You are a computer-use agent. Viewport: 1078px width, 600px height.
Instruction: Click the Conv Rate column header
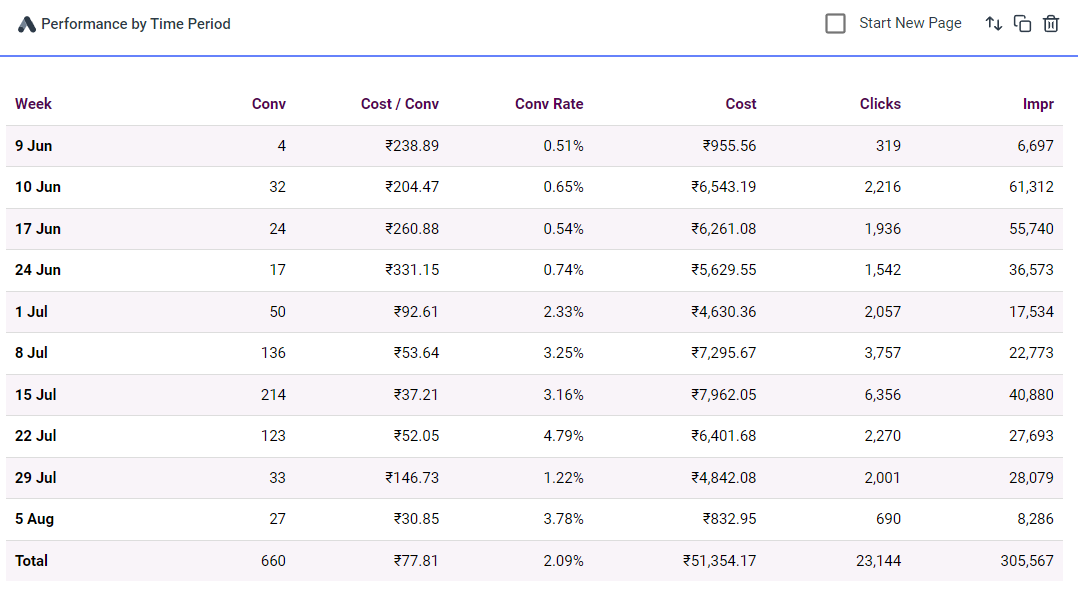point(549,104)
